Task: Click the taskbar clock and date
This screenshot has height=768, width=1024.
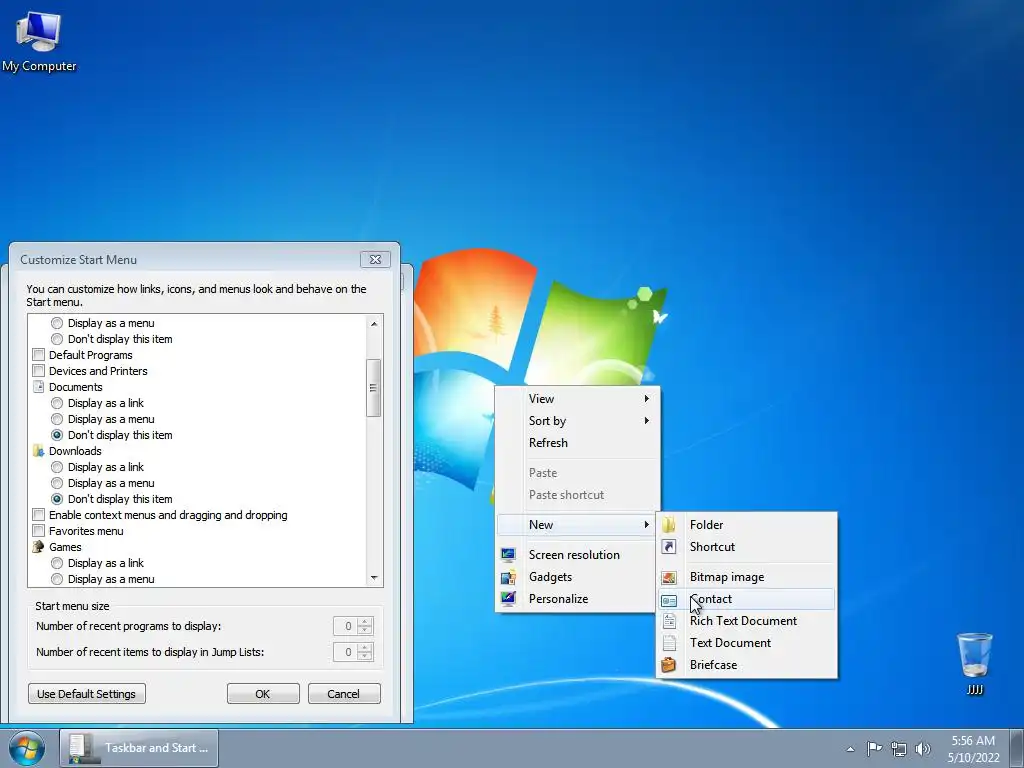Action: click(973, 748)
